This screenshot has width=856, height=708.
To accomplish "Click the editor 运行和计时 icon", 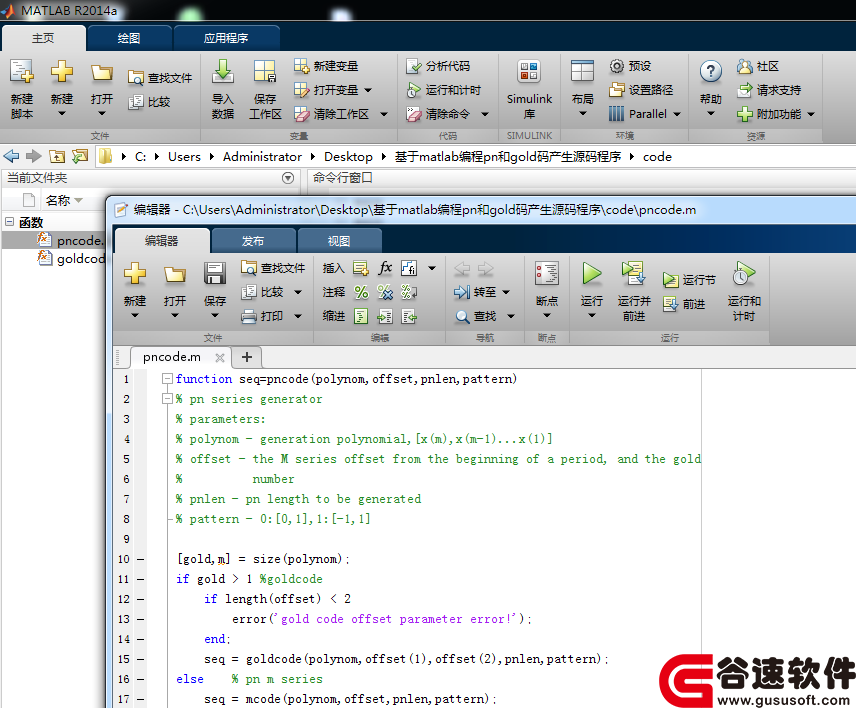I will coord(744,273).
